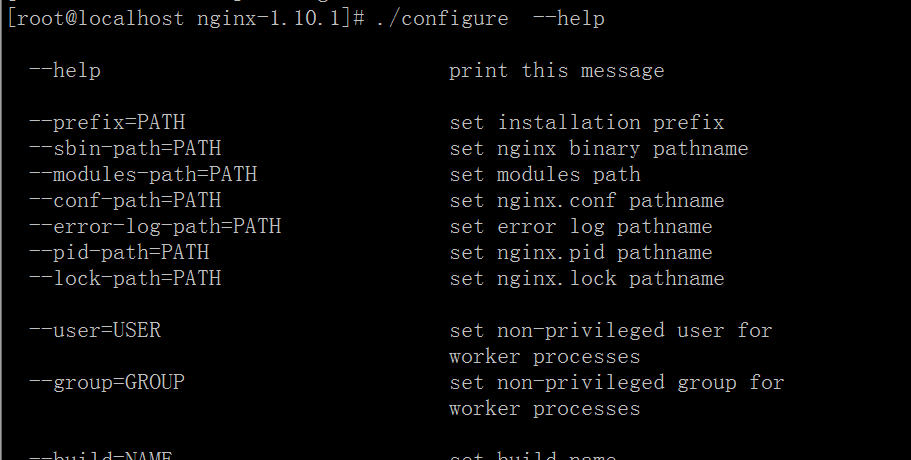Click the "--modules-path=PATH" option
The image size is (911, 460).
(144, 175)
